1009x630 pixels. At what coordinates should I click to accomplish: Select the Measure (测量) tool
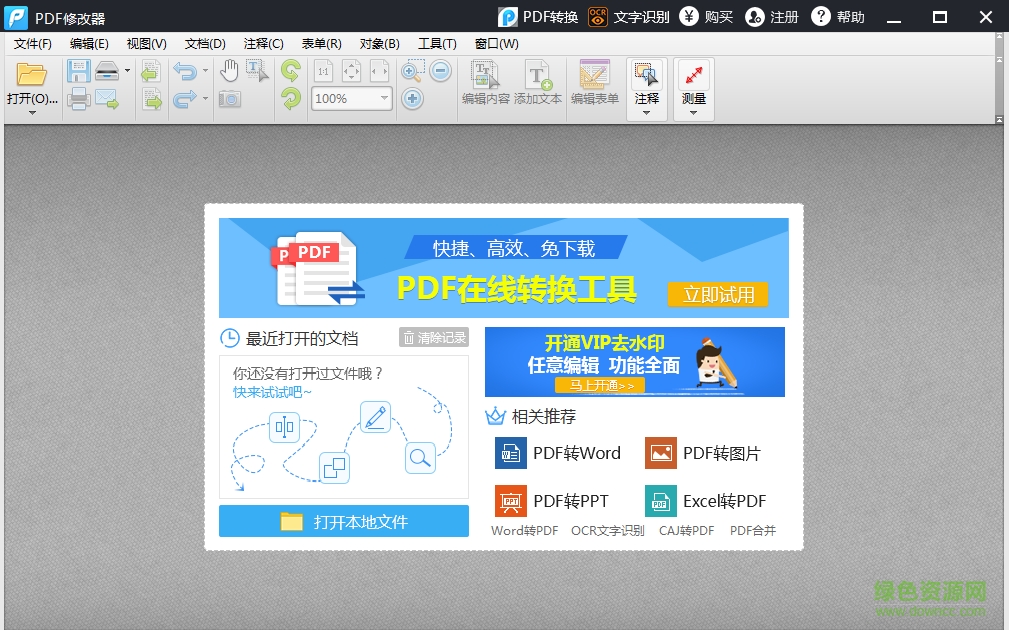[x=693, y=82]
